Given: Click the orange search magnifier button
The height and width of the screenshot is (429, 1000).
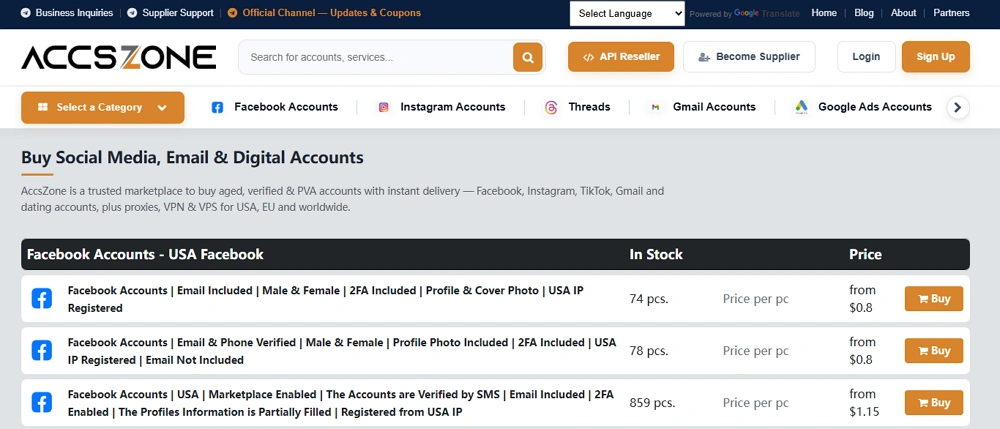Looking at the screenshot, I should pos(527,57).
